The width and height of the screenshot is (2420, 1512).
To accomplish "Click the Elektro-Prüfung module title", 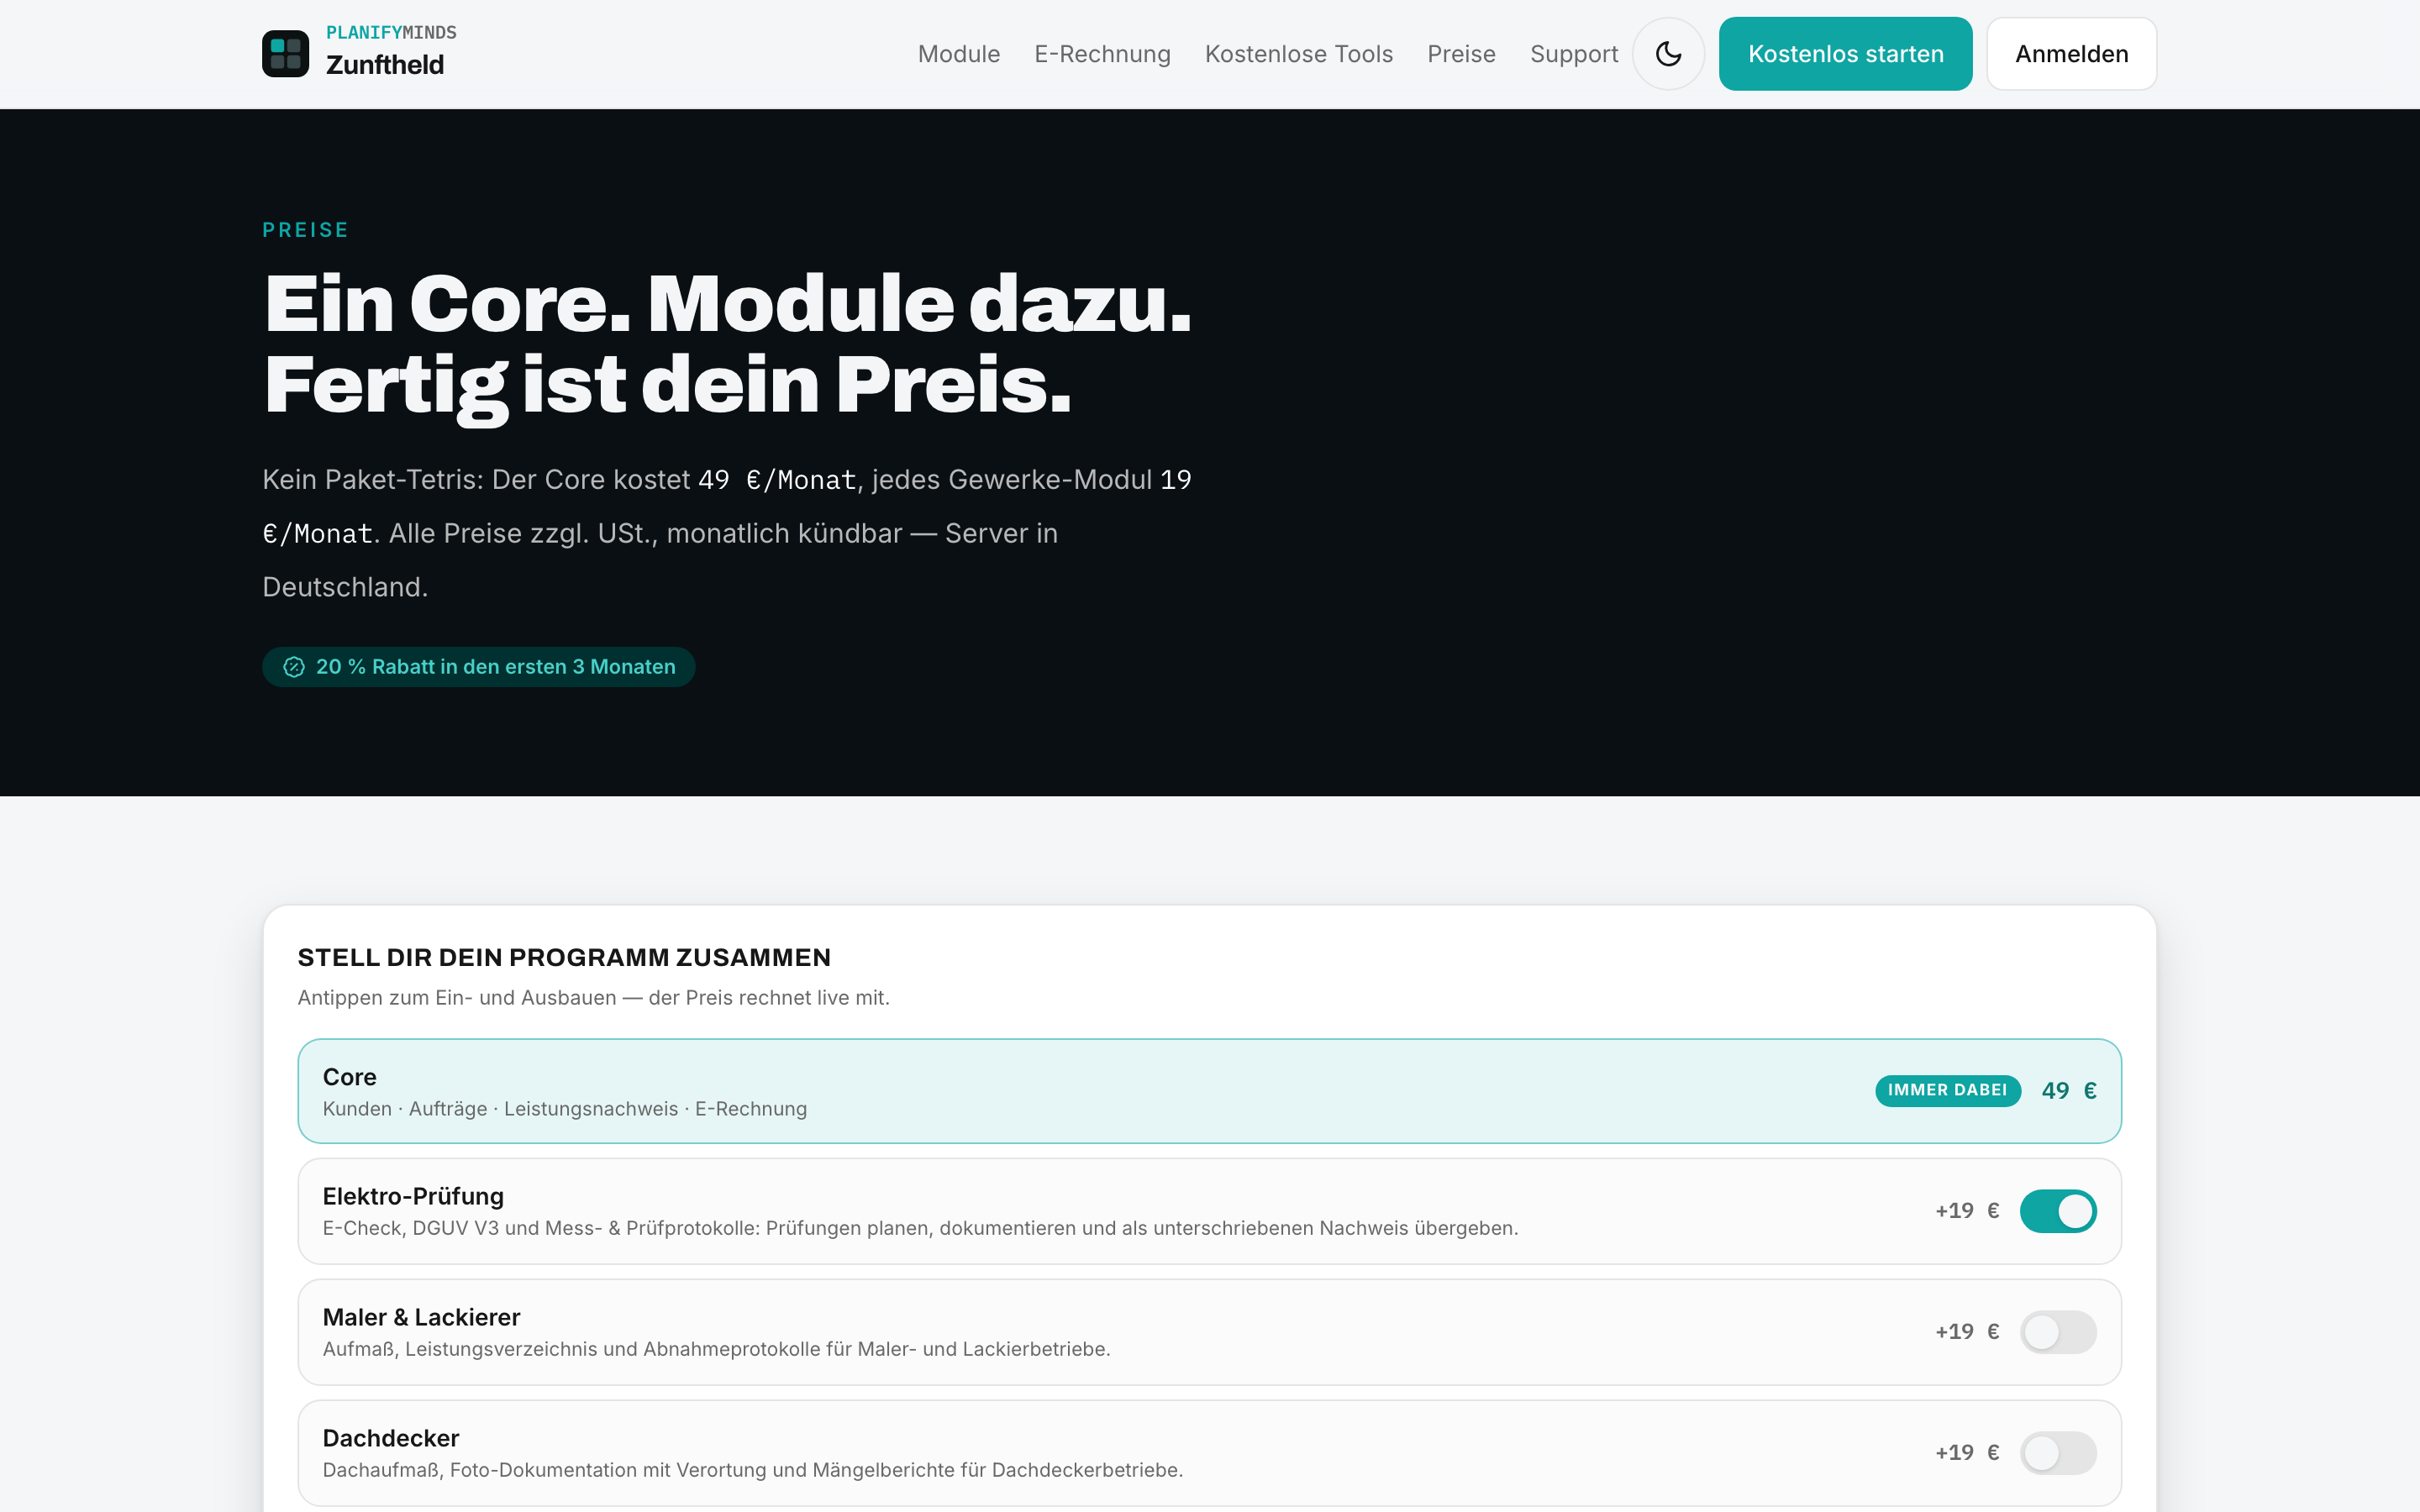I will point(413,1196).
